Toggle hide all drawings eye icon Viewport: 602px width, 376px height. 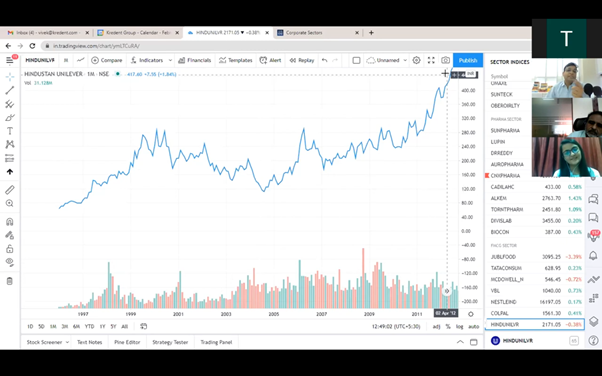click(x=10, y=262)
